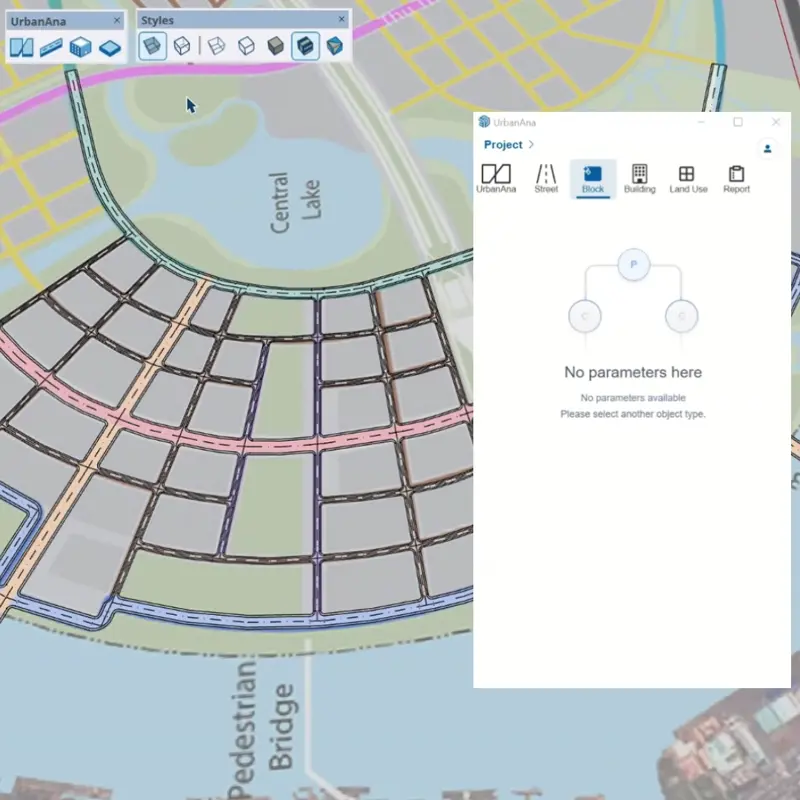This screenshot has height=800, width=800.
Task: Switch to the Building tab
Action: click(639, 178)
